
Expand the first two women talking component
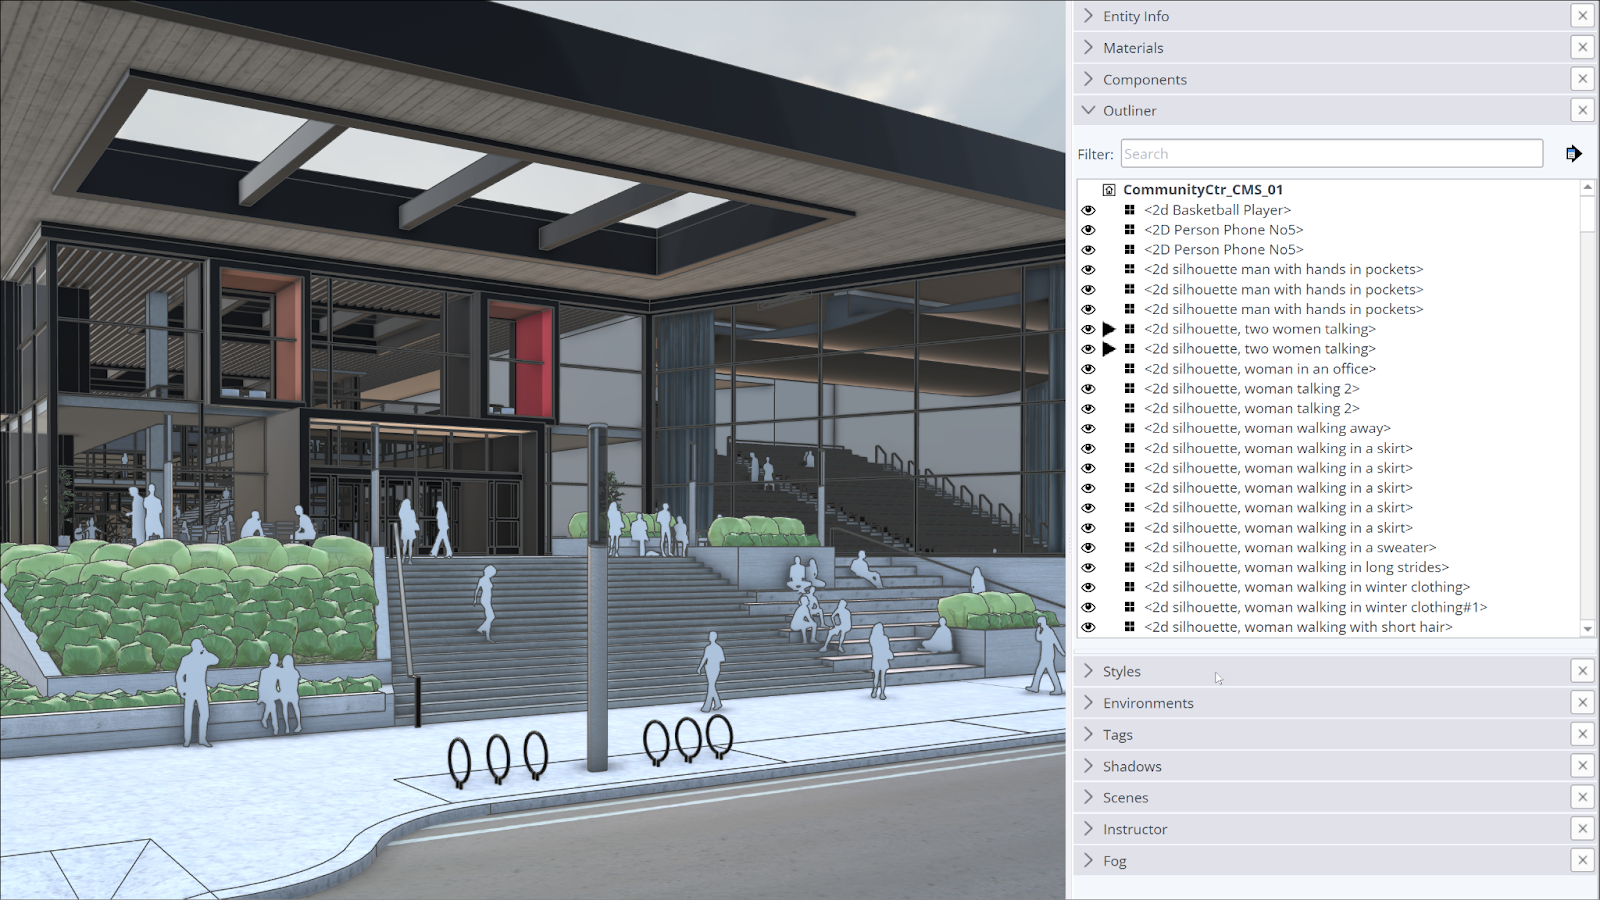(x=1110, y=328)
